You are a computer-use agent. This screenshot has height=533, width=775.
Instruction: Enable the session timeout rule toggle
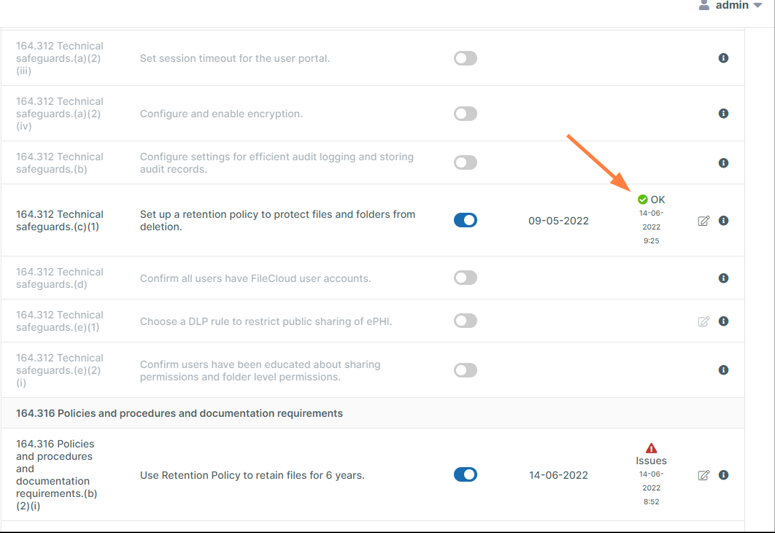point(465,59)
